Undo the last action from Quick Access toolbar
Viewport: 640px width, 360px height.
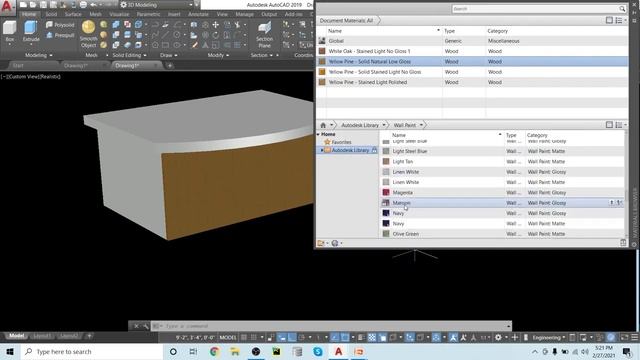pyautogui.click(x=93, y=5)
